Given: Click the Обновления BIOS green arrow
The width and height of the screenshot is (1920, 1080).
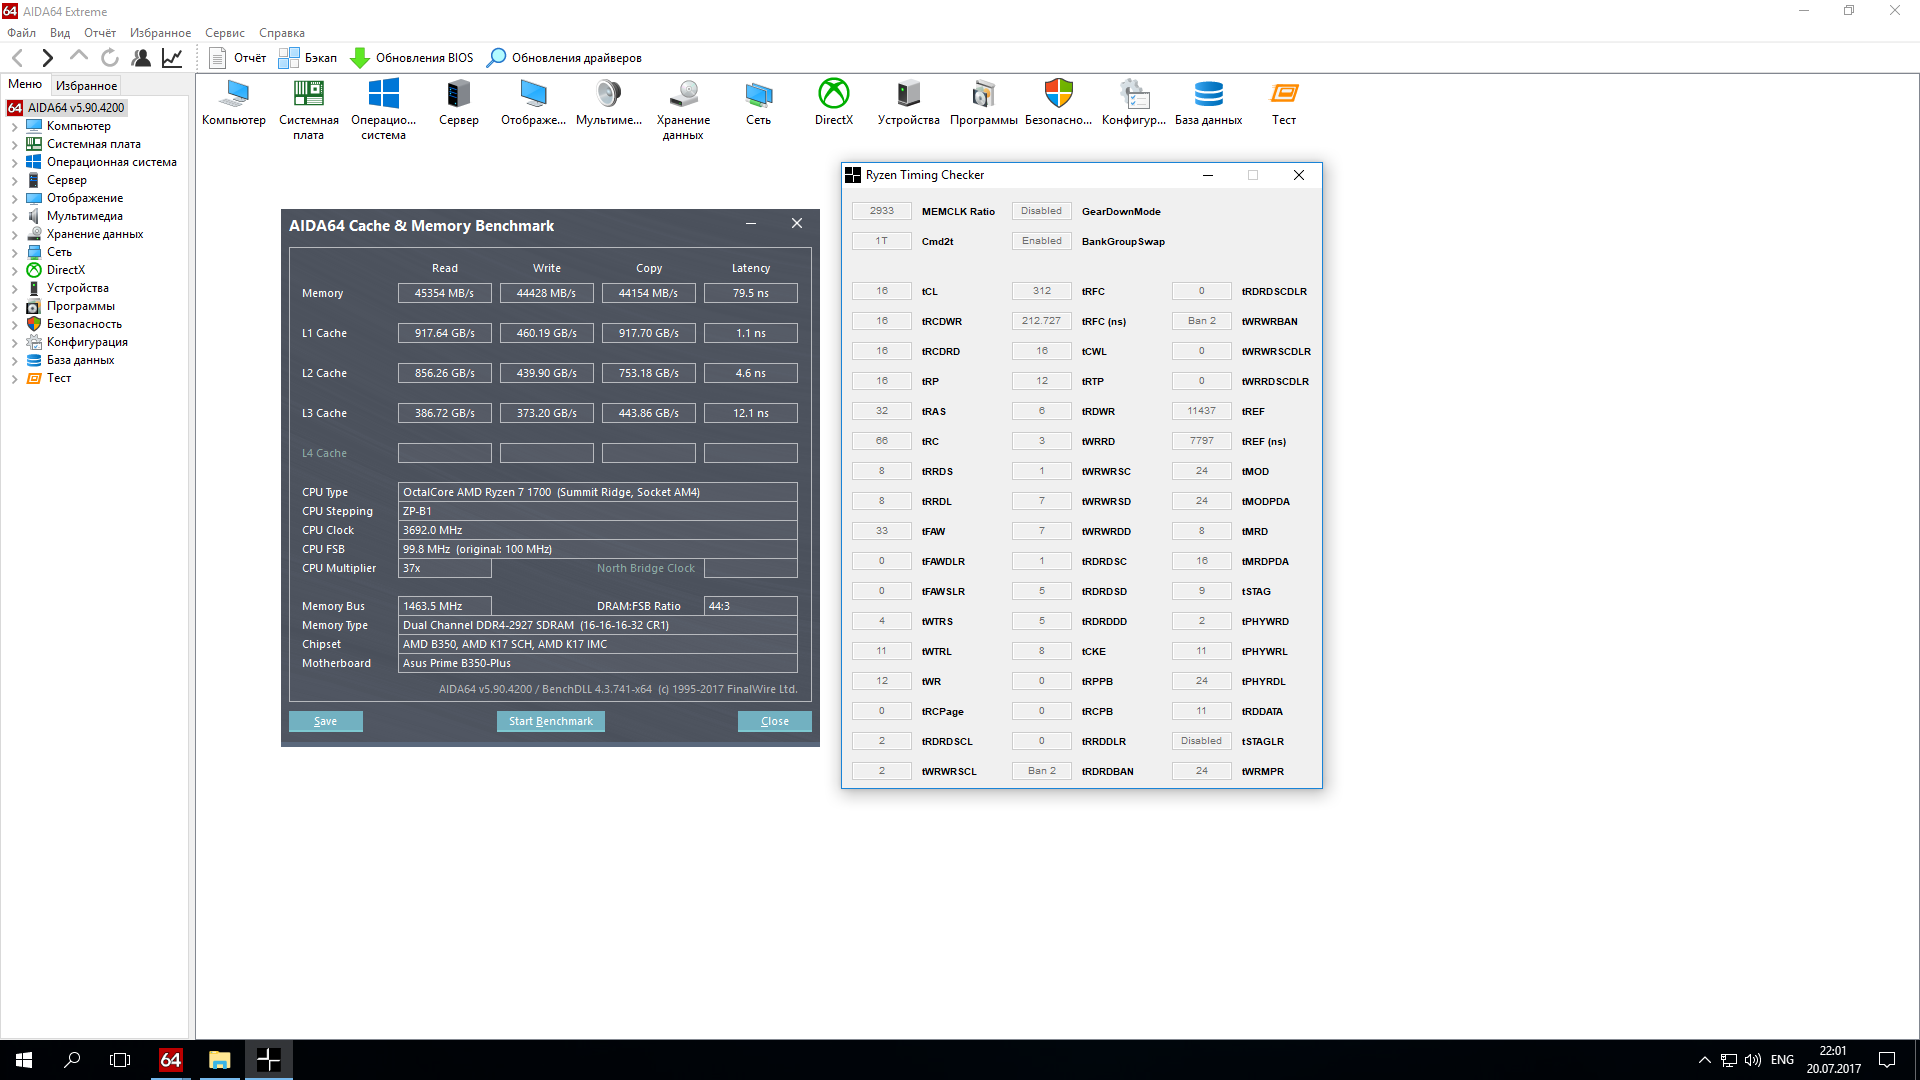Looking at the screenshot, I should (360, 58).
